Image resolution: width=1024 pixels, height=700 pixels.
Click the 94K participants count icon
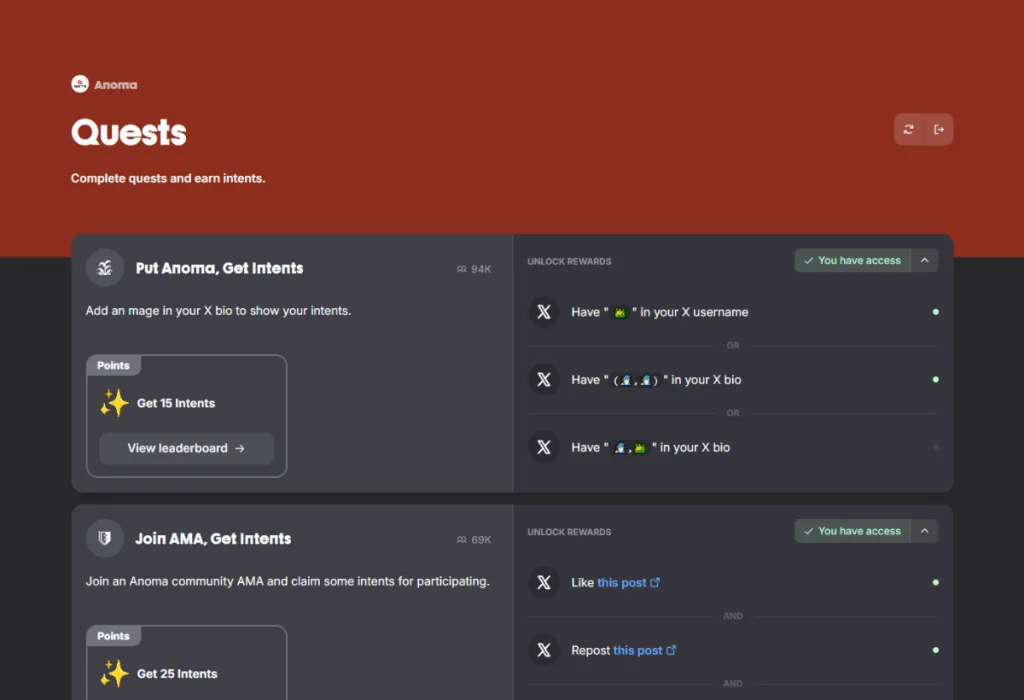(x=462, y=269)
